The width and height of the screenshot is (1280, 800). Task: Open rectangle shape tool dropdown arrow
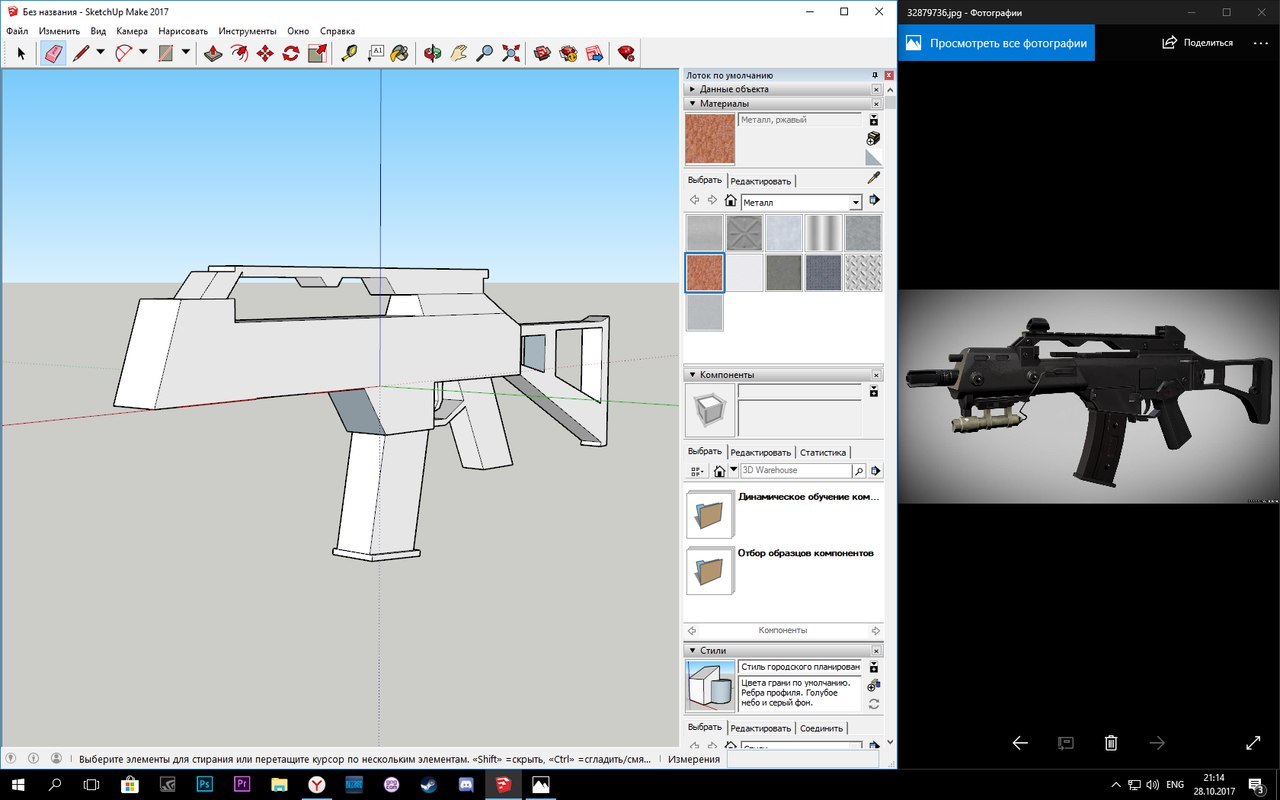coord(186,53)
